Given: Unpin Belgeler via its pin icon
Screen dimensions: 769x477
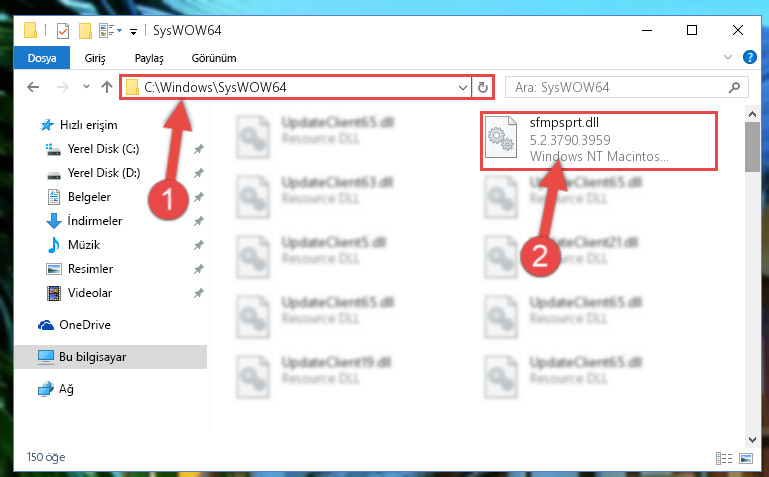Looking at the screenshot, I should click(x=198, y=197).
